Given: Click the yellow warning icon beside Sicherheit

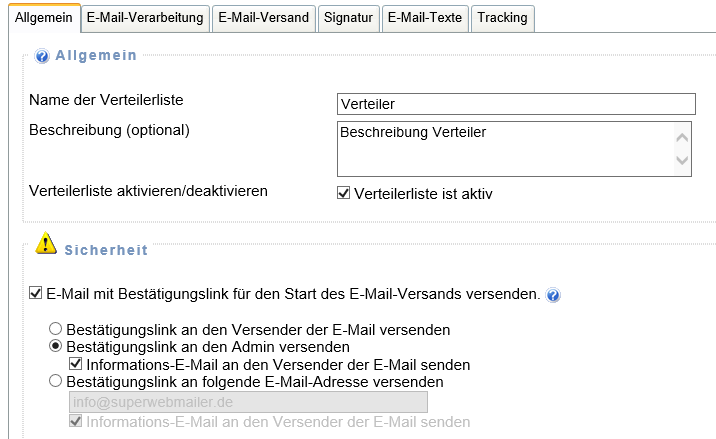Looking at the screenshot, I should (x=46, y=244).
